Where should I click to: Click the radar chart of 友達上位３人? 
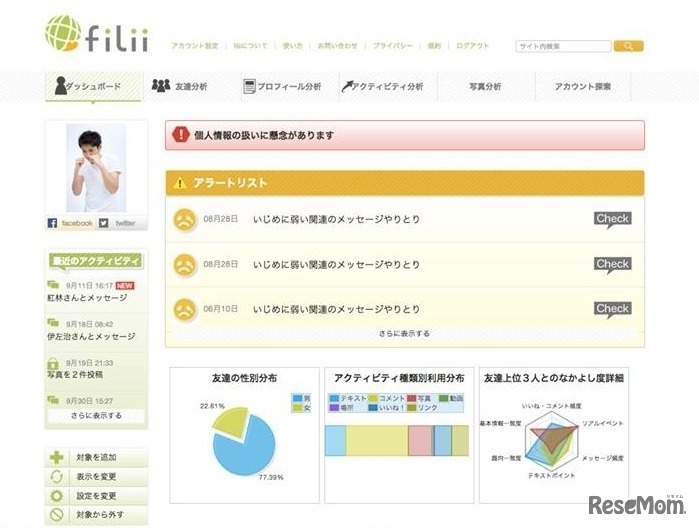pyautogui.click(x=552, y=441)
